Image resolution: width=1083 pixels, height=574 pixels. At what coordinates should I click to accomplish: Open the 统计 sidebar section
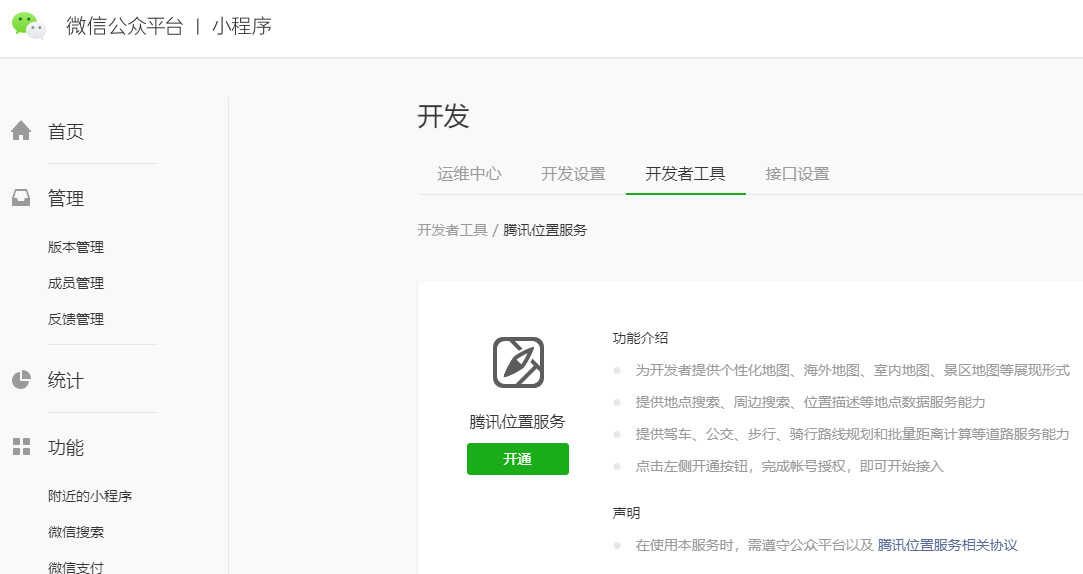(66, 380)
